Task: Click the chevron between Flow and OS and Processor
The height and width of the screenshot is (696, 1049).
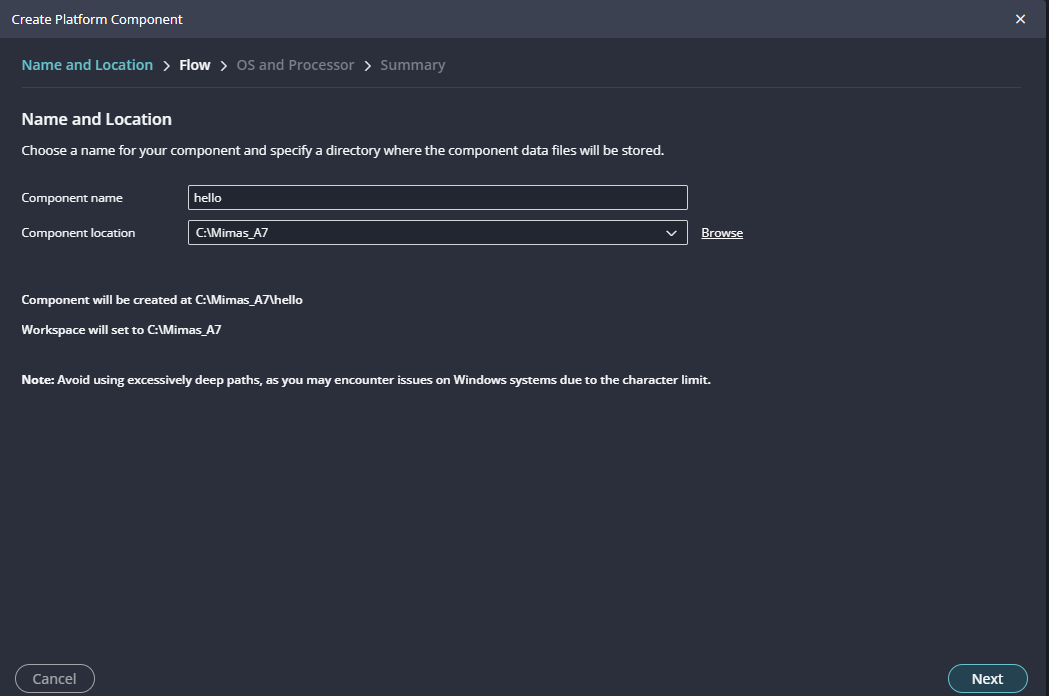Action: (224, 66)
